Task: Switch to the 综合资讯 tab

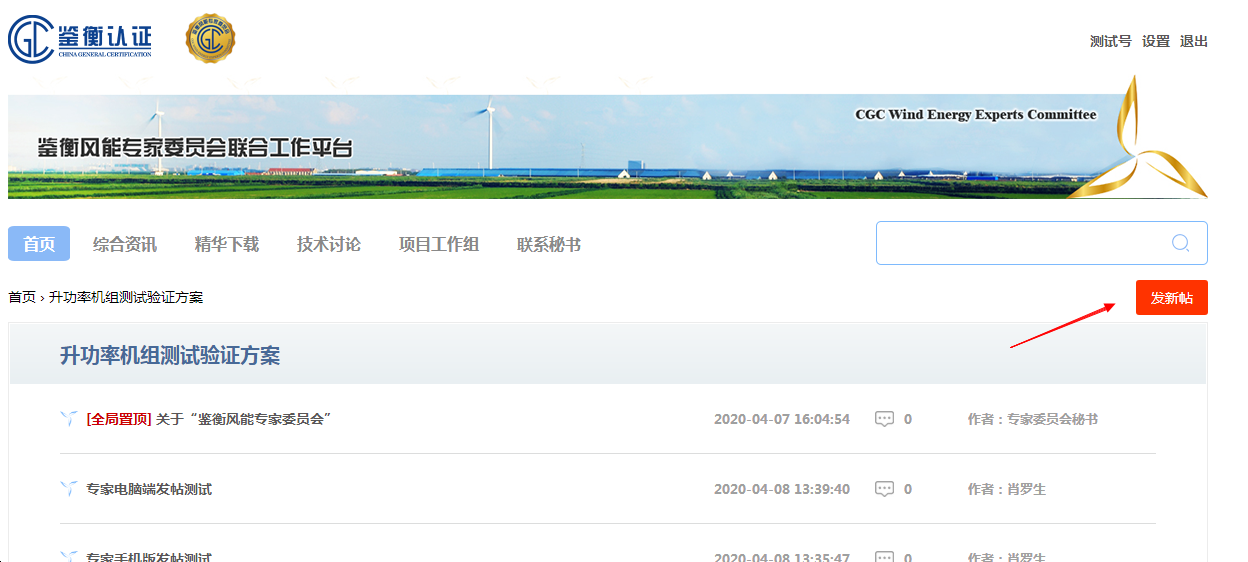Action: (x=125, y=244)
